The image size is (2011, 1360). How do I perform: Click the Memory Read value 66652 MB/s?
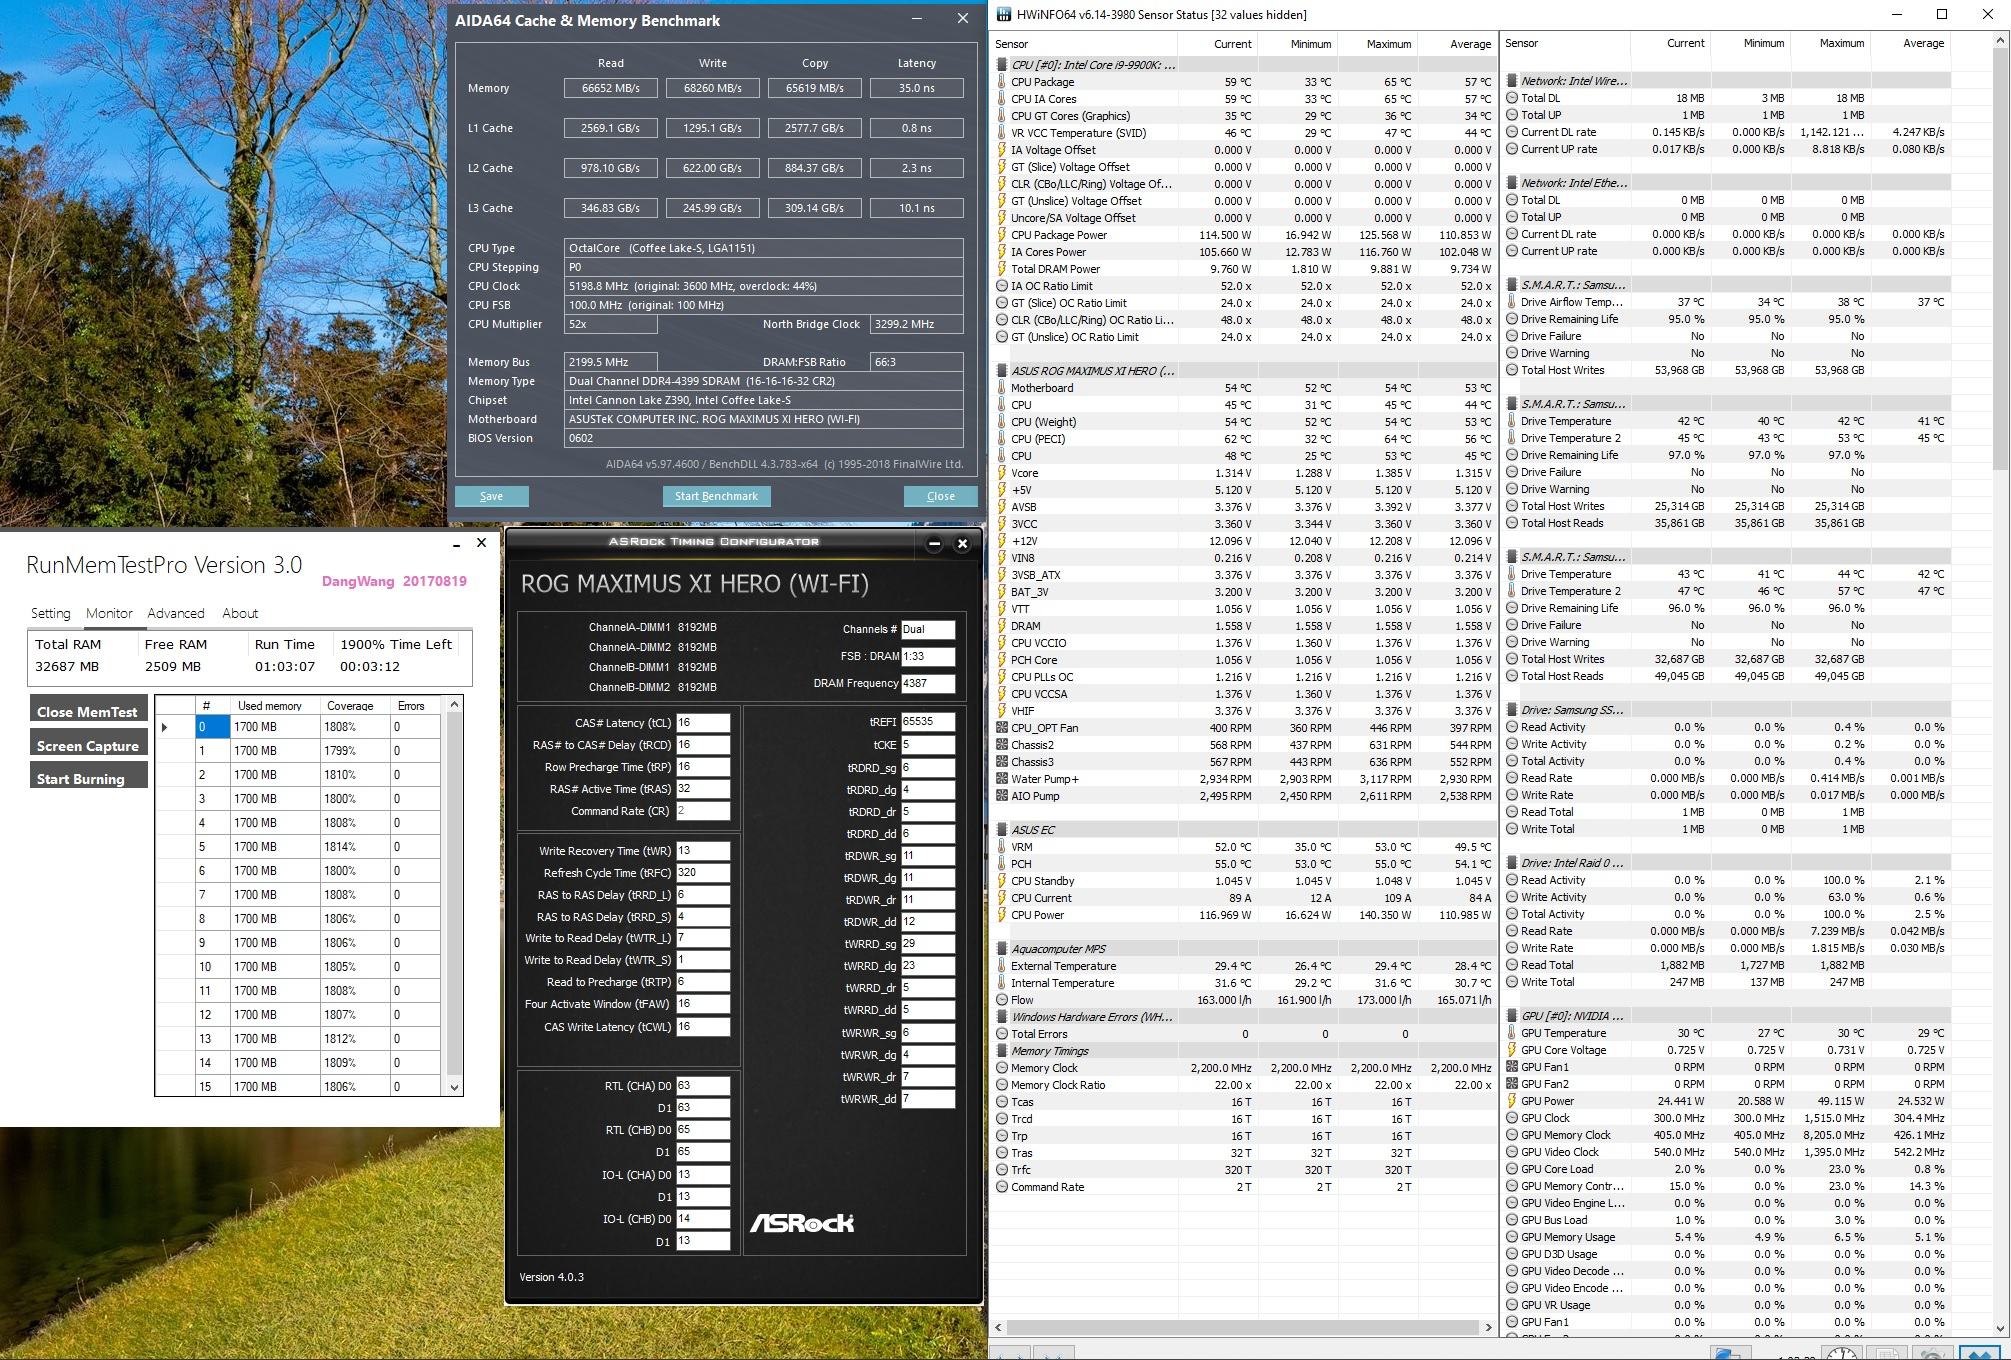tap(610, 88)
